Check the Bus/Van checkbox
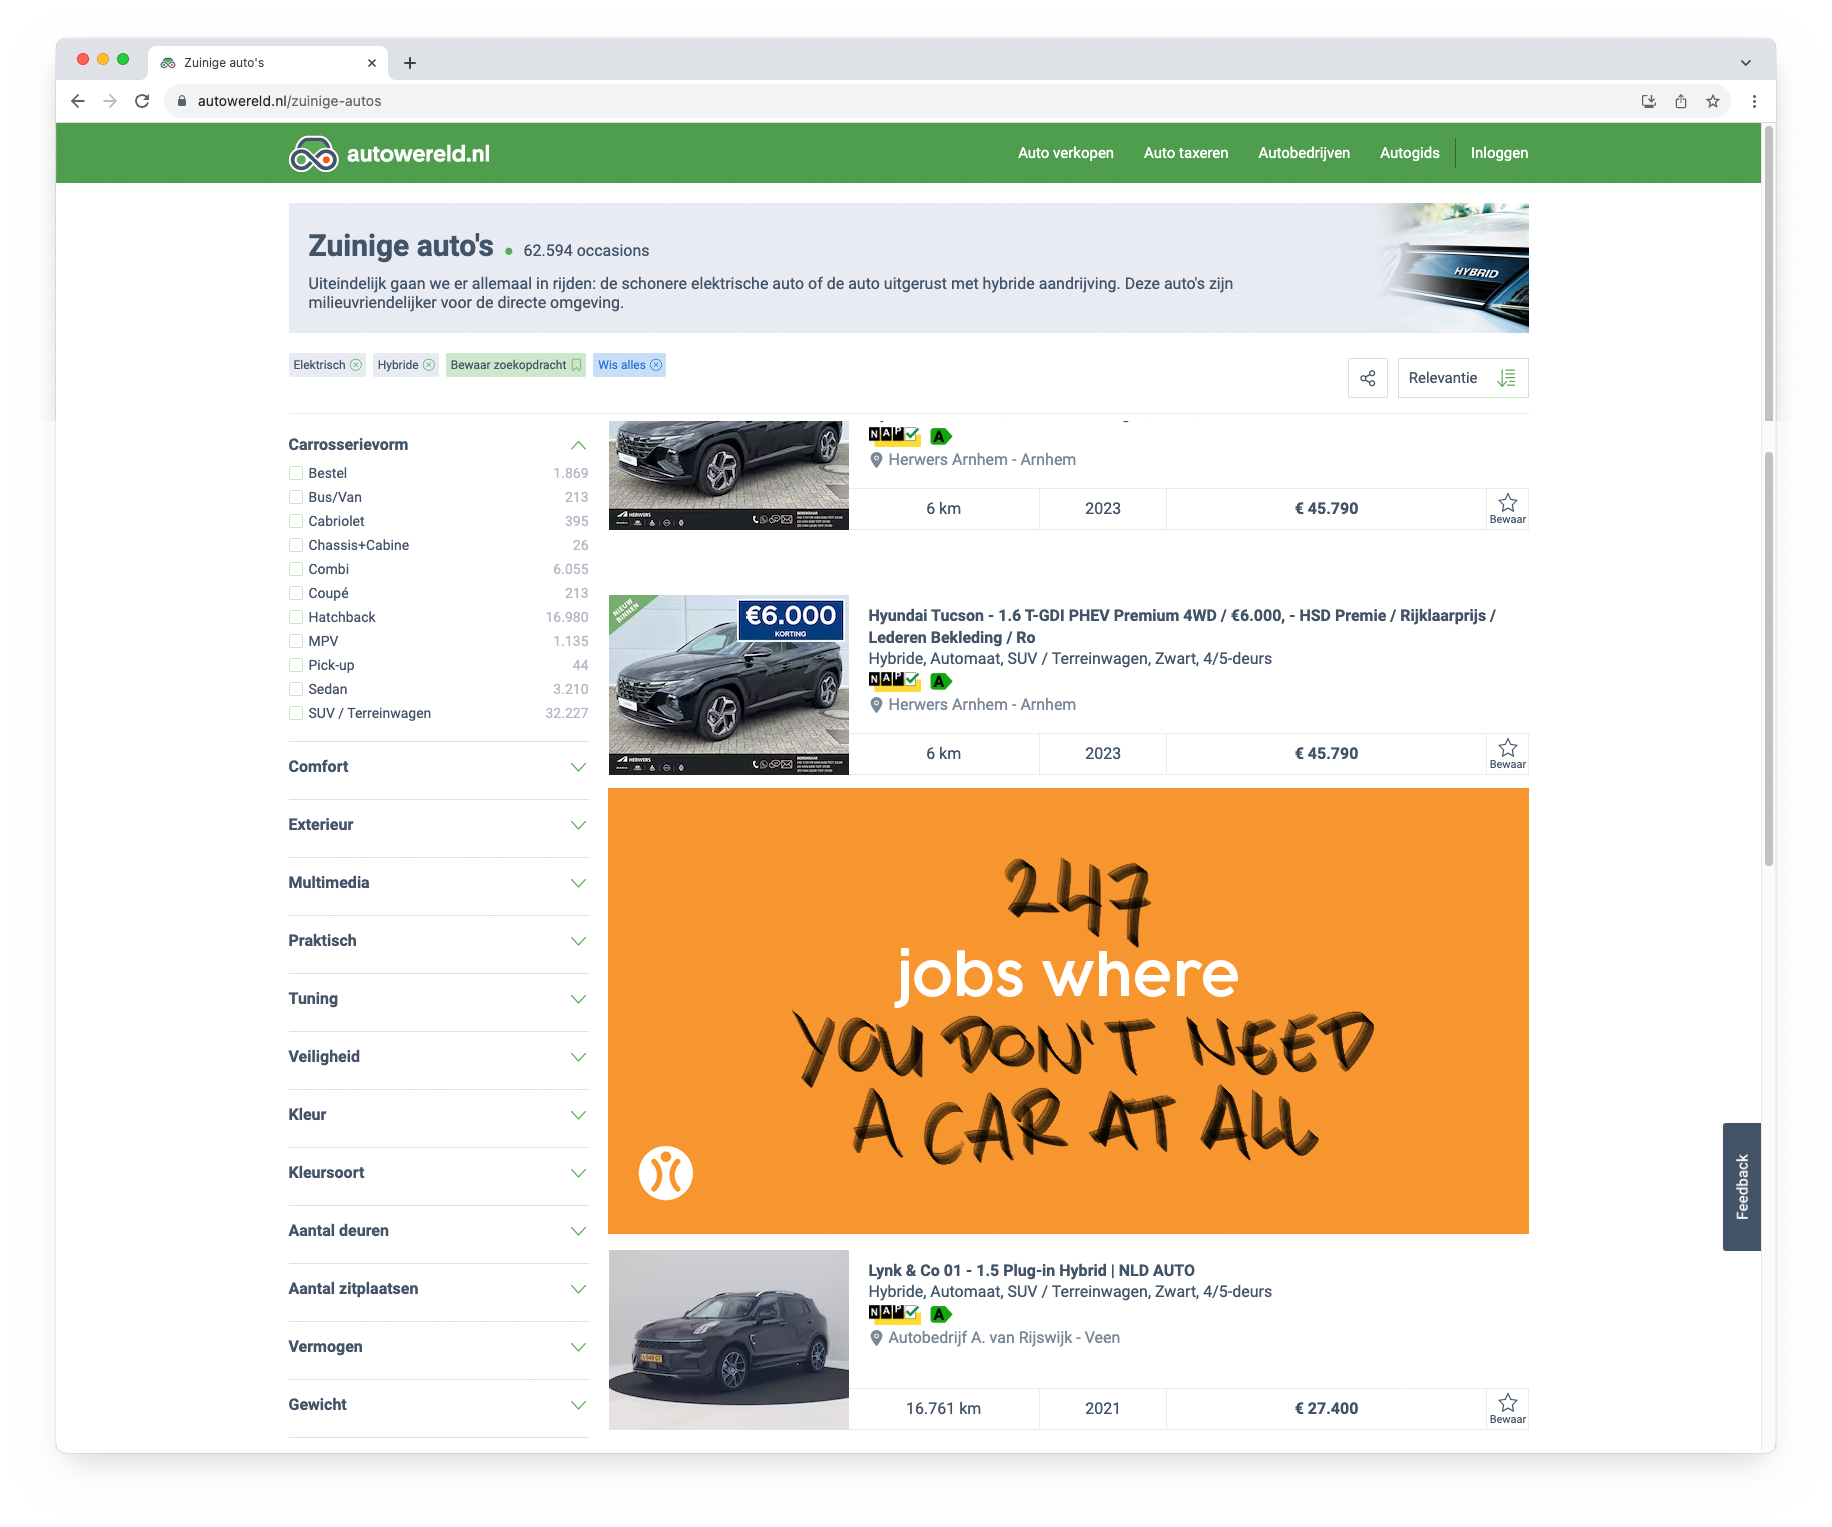Screen dimensions: 1832x1527 point(296,497)
